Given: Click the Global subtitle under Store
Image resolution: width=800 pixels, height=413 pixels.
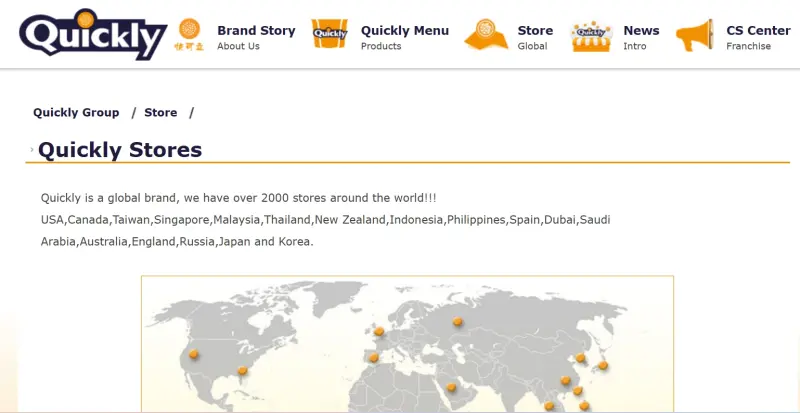Looking at the screenshot, I should pos(532,46).
